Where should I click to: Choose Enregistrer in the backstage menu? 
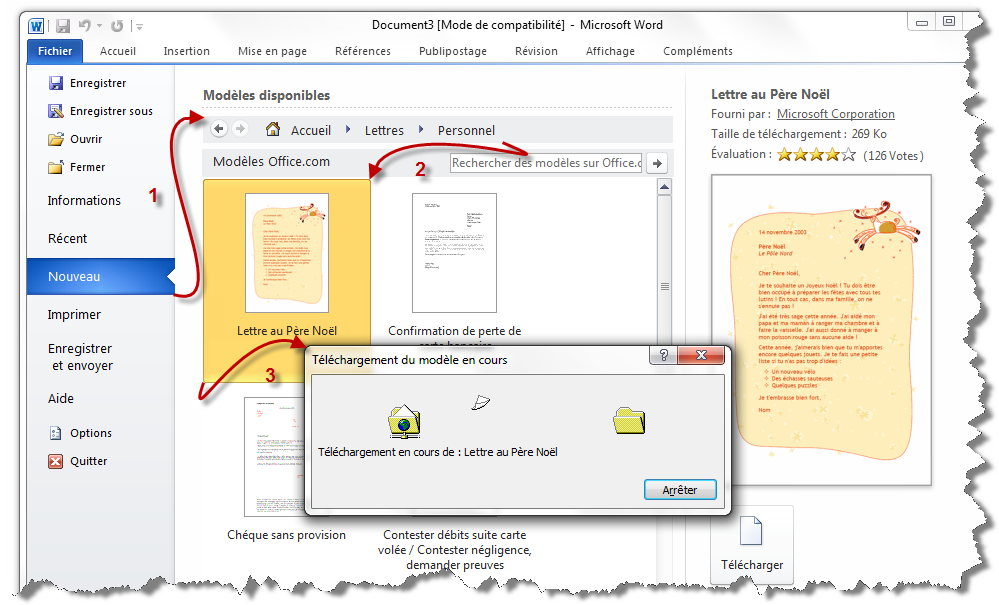click(88, 83)
